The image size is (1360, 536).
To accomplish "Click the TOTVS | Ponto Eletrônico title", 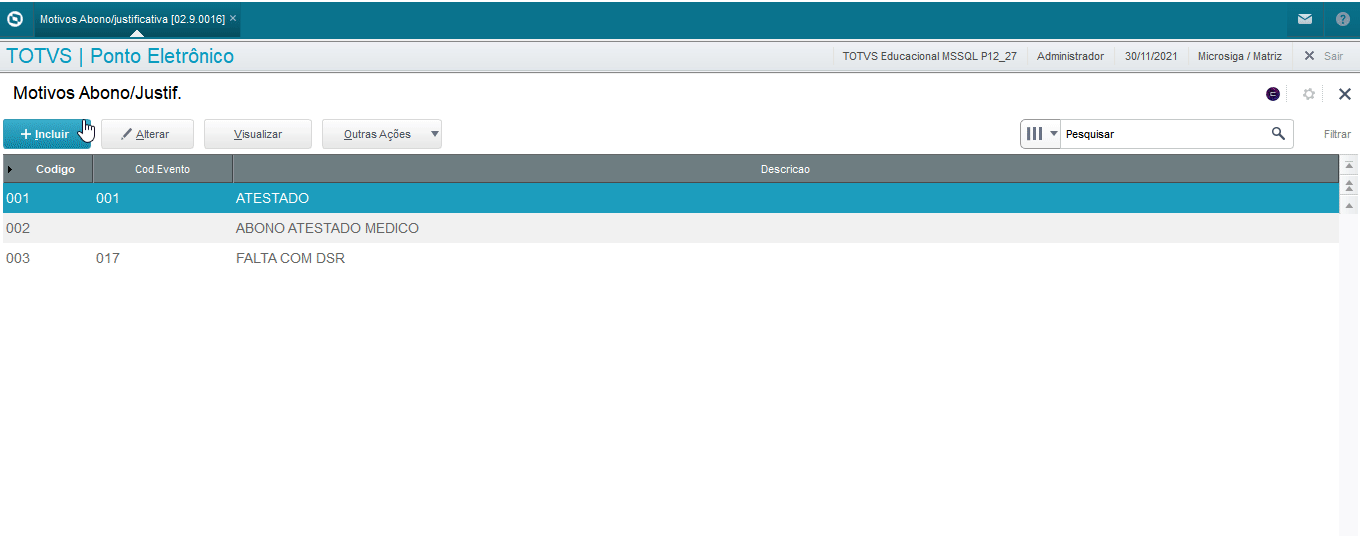I will [120, 56].
